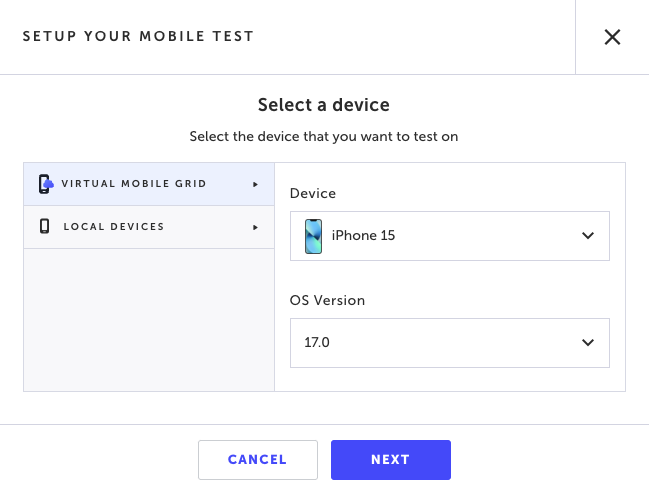The width and height of the screenshot is (649, 493).
Task: Click the Virtual Mobile Grid cloud phone icon
Action: pos(46,184)
